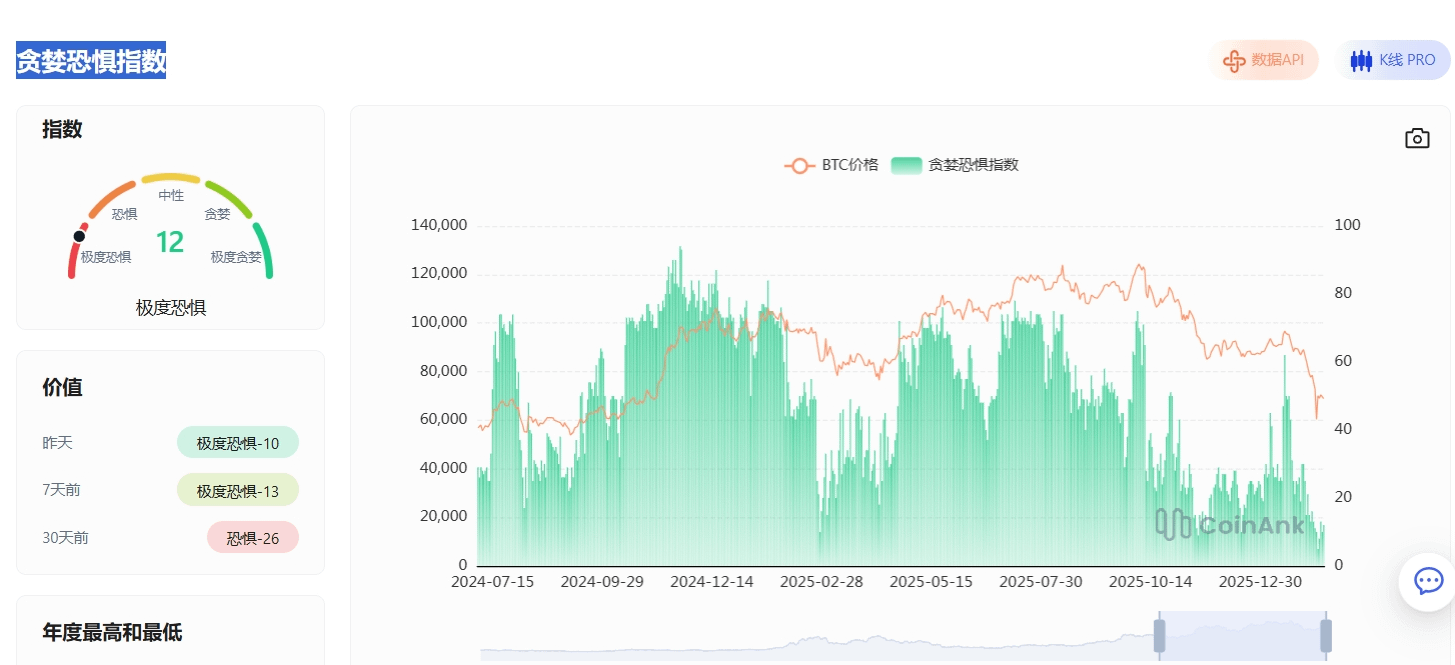Click the right handle of range slider

pyautogui.click(x=1326, y=636)
